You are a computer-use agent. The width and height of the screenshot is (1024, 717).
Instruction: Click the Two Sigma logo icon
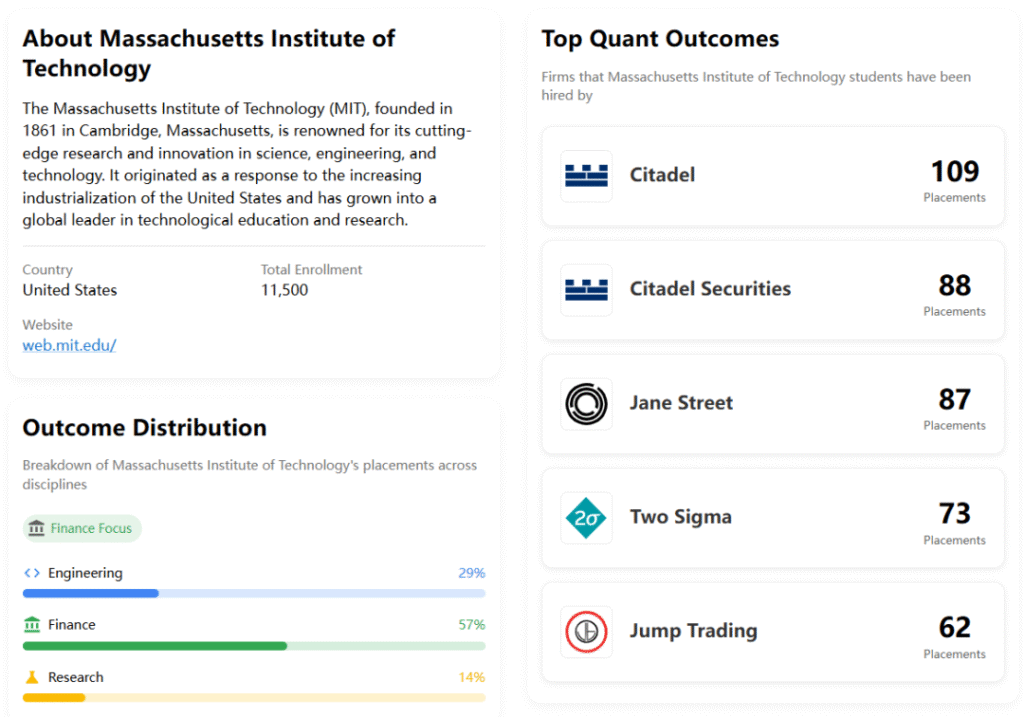point(586,518)
